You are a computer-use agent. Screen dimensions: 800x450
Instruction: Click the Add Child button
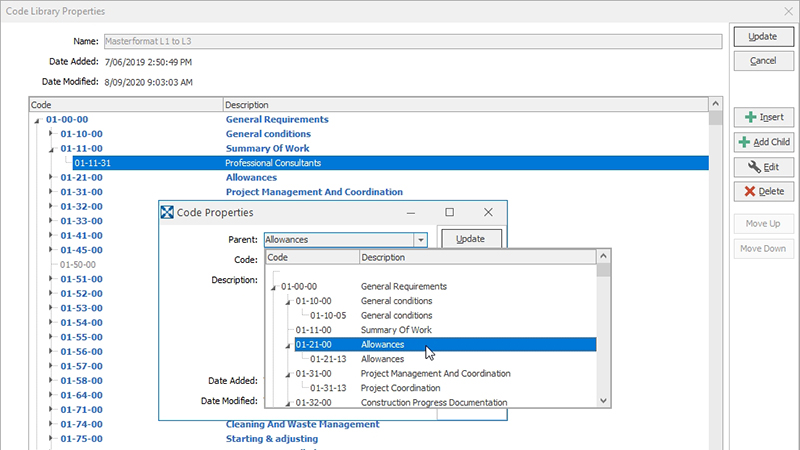(x=764, y=142)
